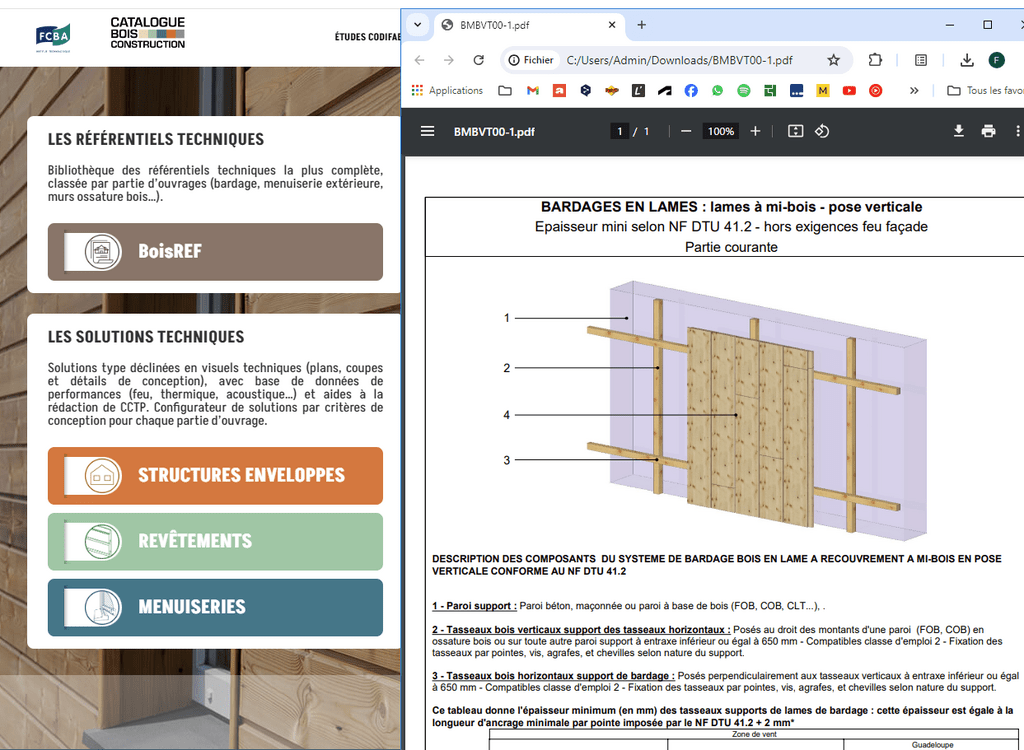The image size is (1024, 750).
Task: Open the bookmark folder next to Applications
Action: pos(505,90)
